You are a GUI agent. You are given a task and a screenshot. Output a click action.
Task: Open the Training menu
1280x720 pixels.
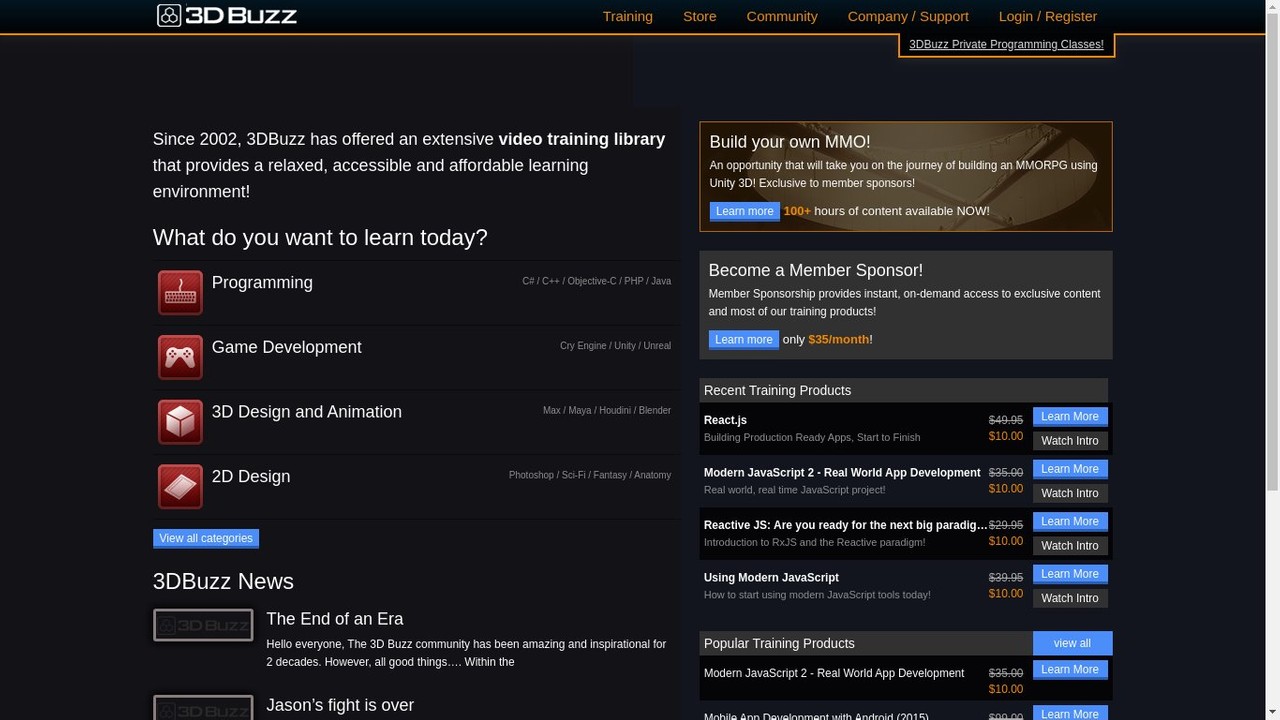628,16
